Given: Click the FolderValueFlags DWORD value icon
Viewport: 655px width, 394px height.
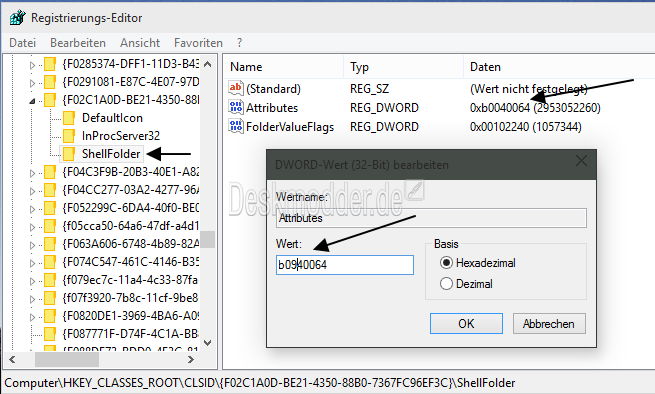Looking at the screenshot, I should (236, 126).
